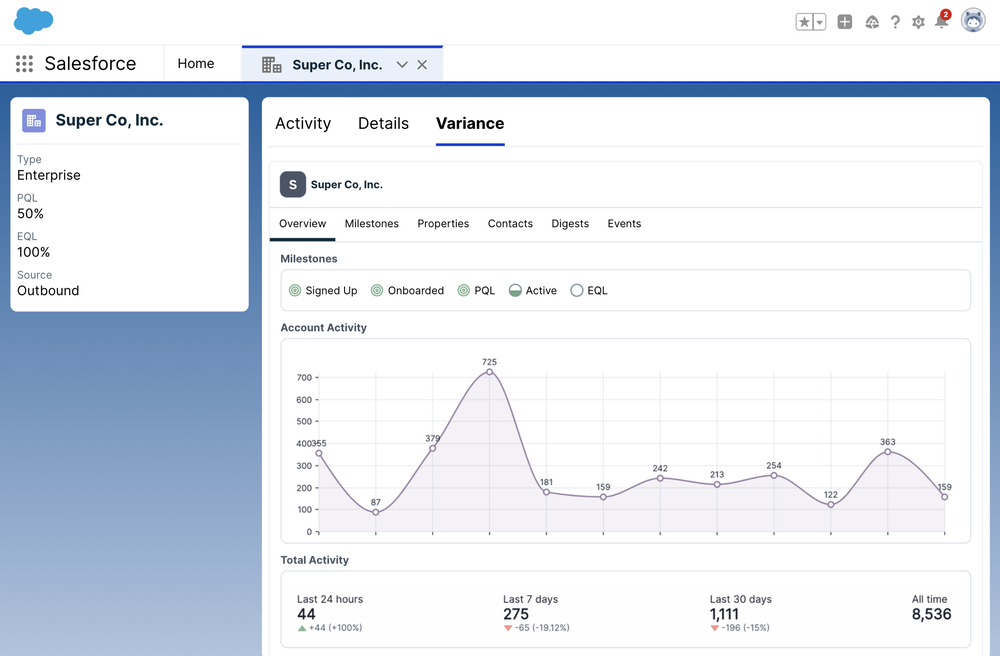
Task: Click the favorites star icon
Action: (804, 22)
